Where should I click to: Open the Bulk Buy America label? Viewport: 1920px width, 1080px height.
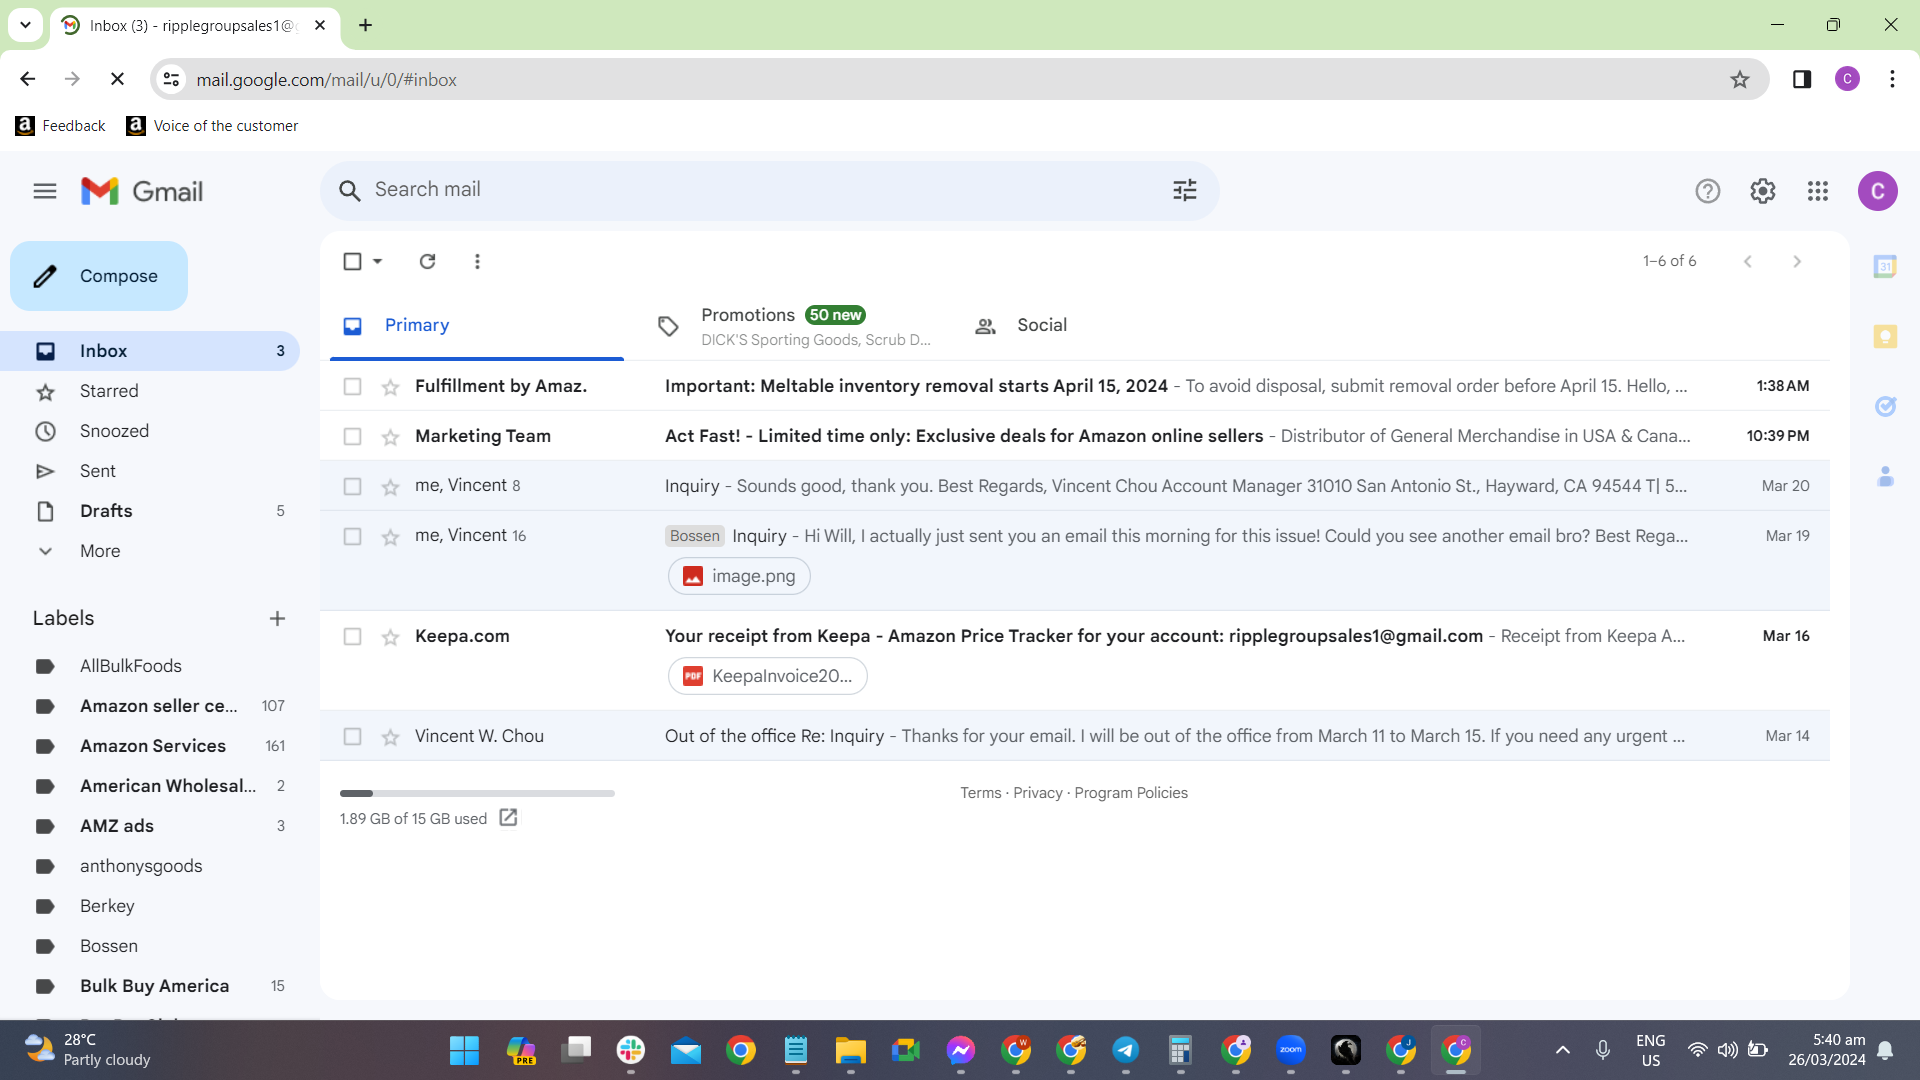(155, 986)
